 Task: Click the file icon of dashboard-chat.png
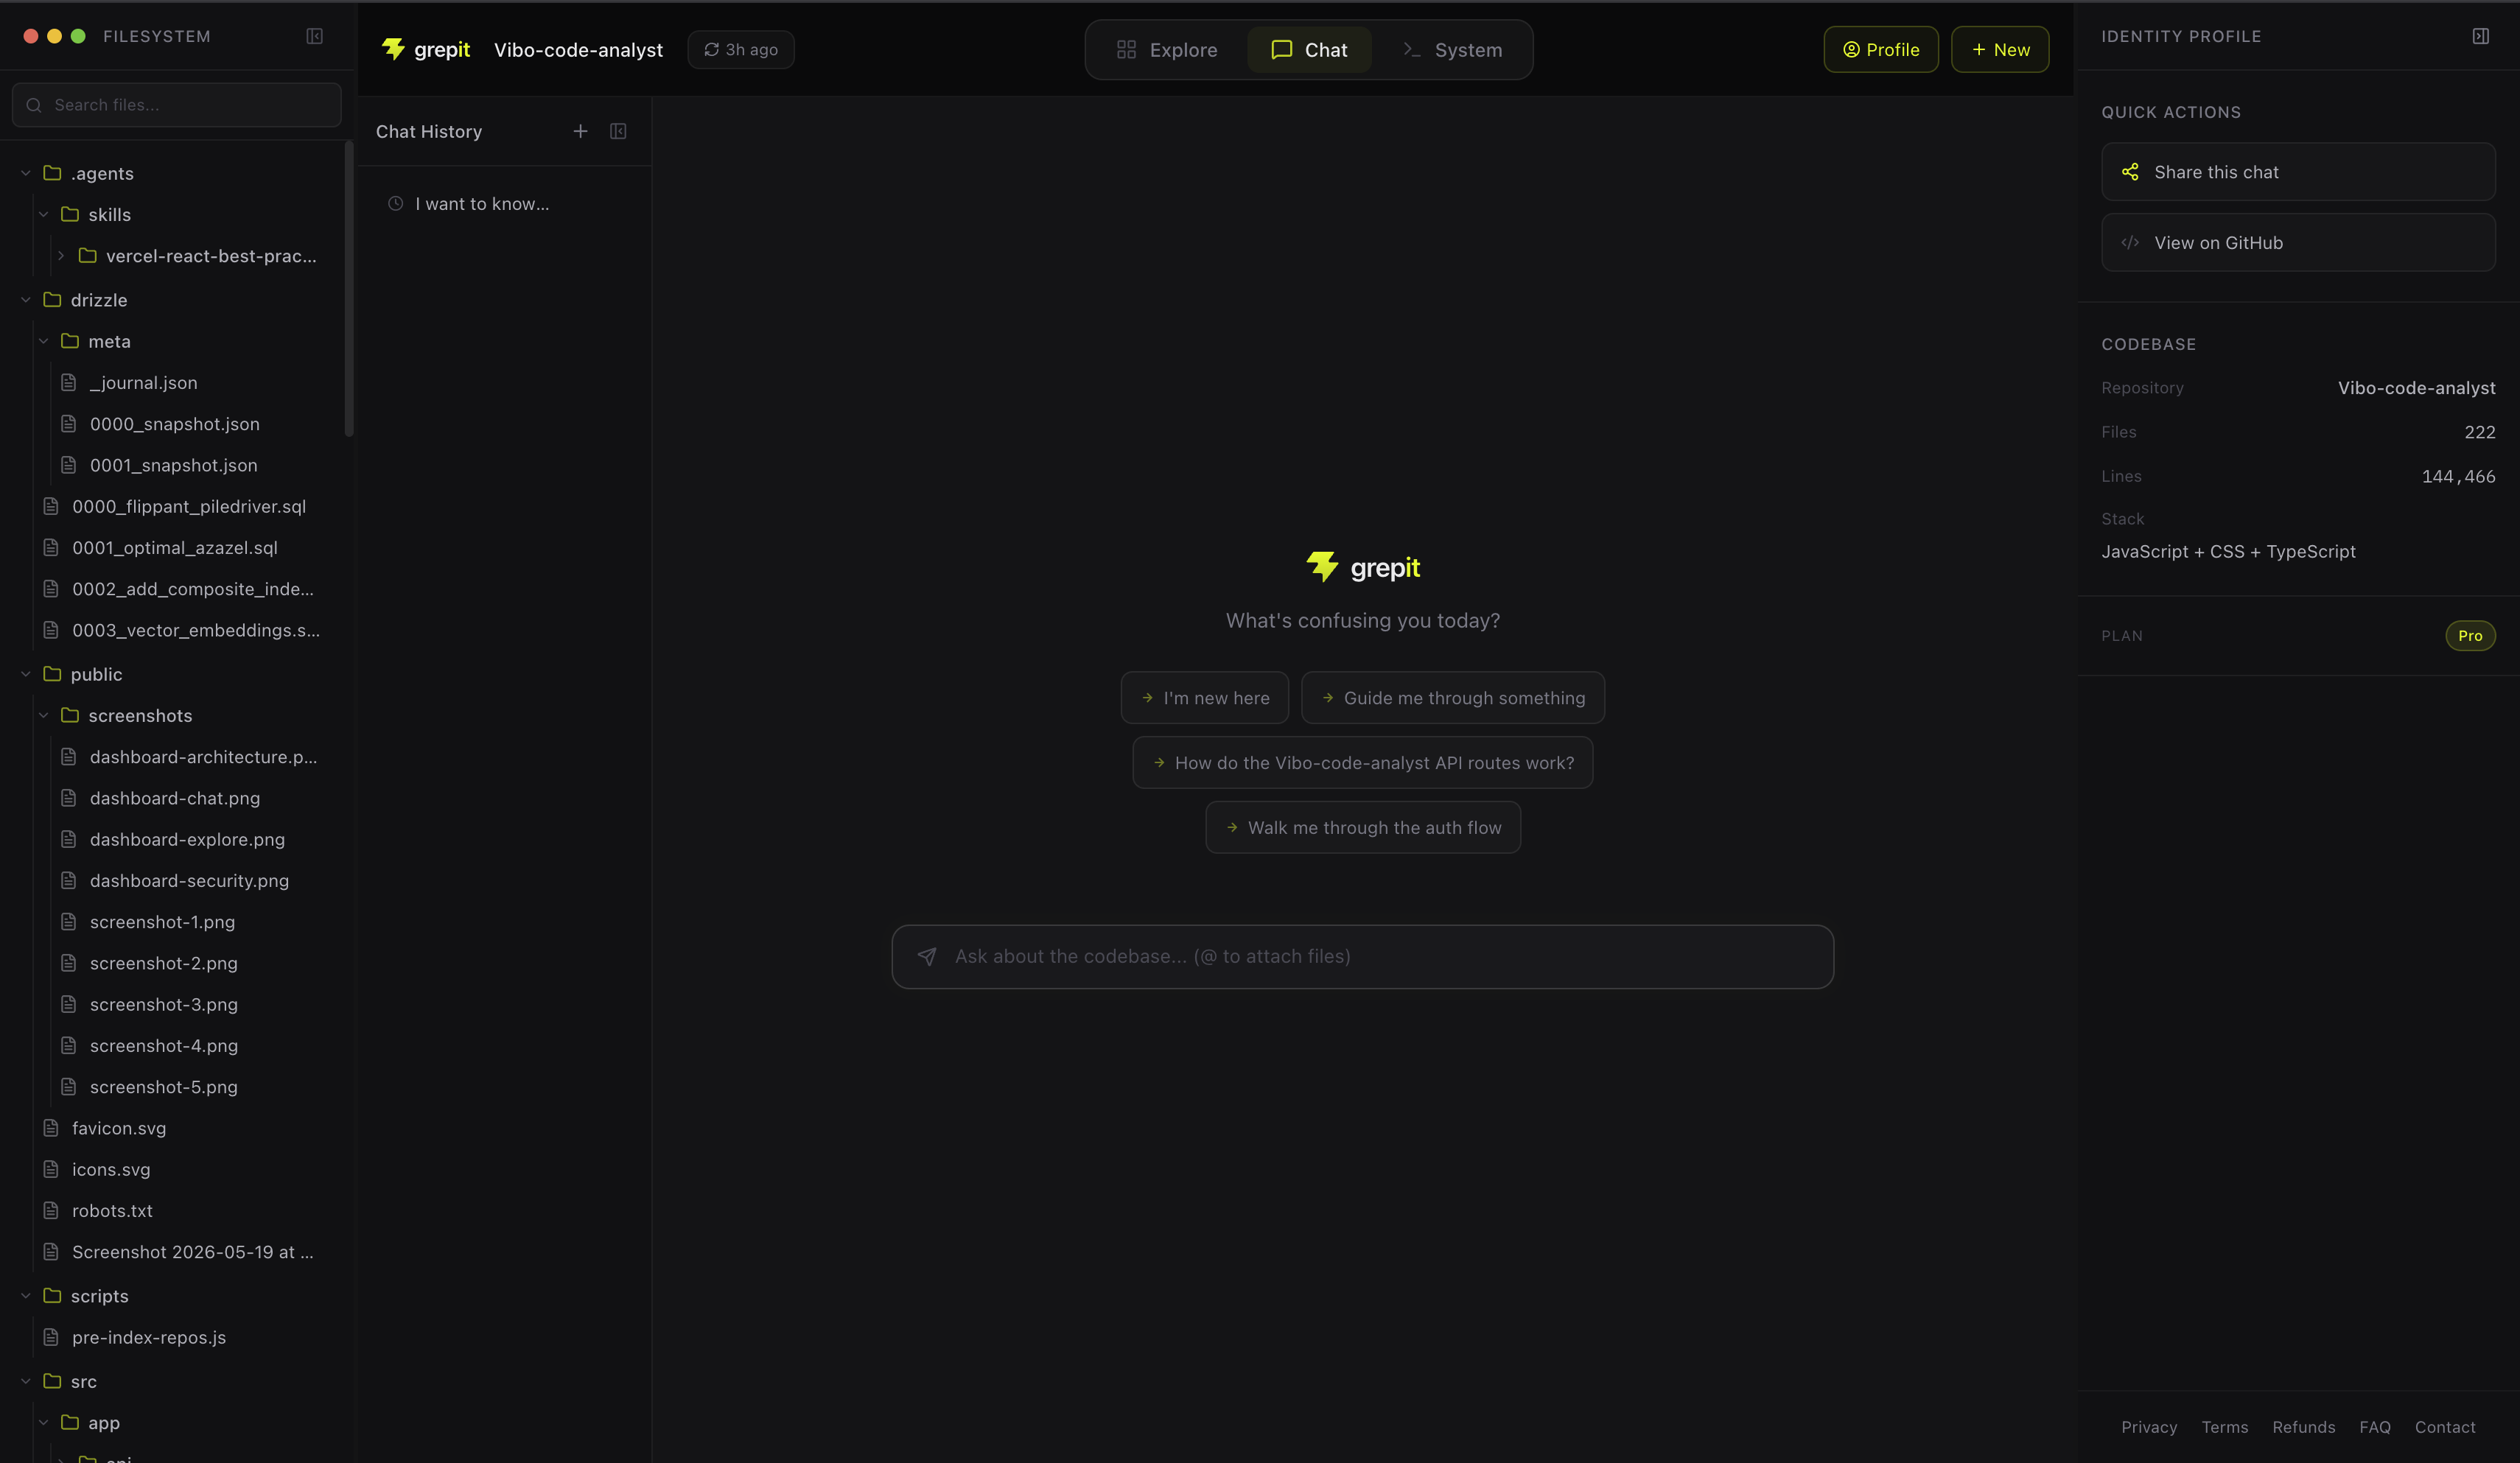69,798
